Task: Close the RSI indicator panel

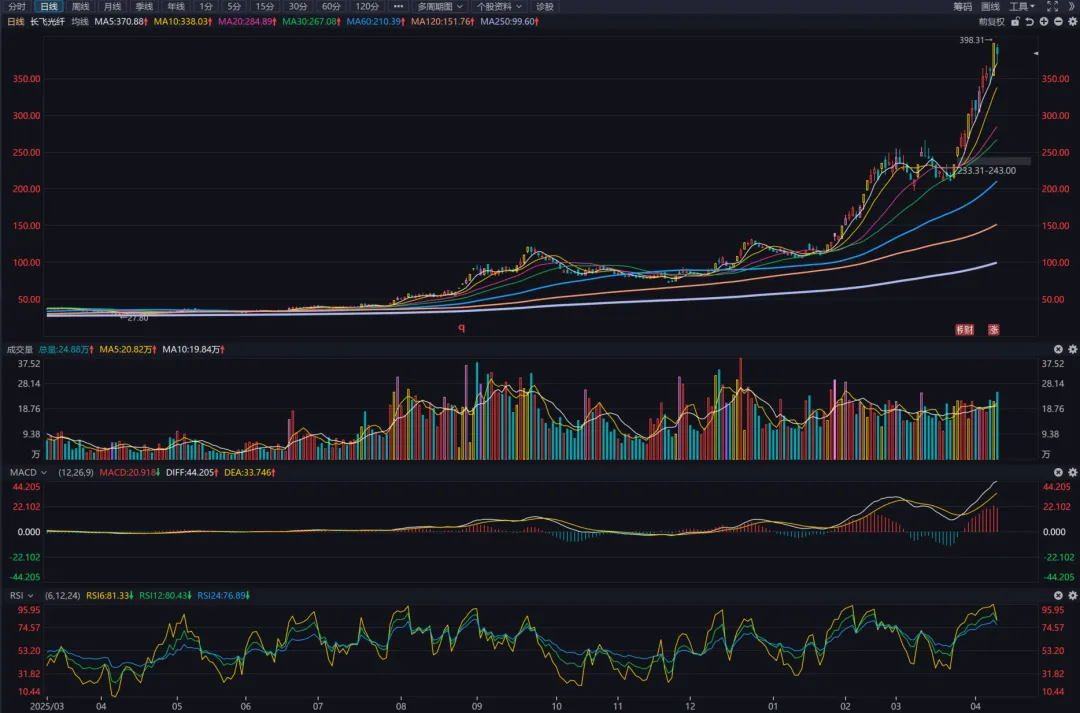Action: coord(1058,595)
